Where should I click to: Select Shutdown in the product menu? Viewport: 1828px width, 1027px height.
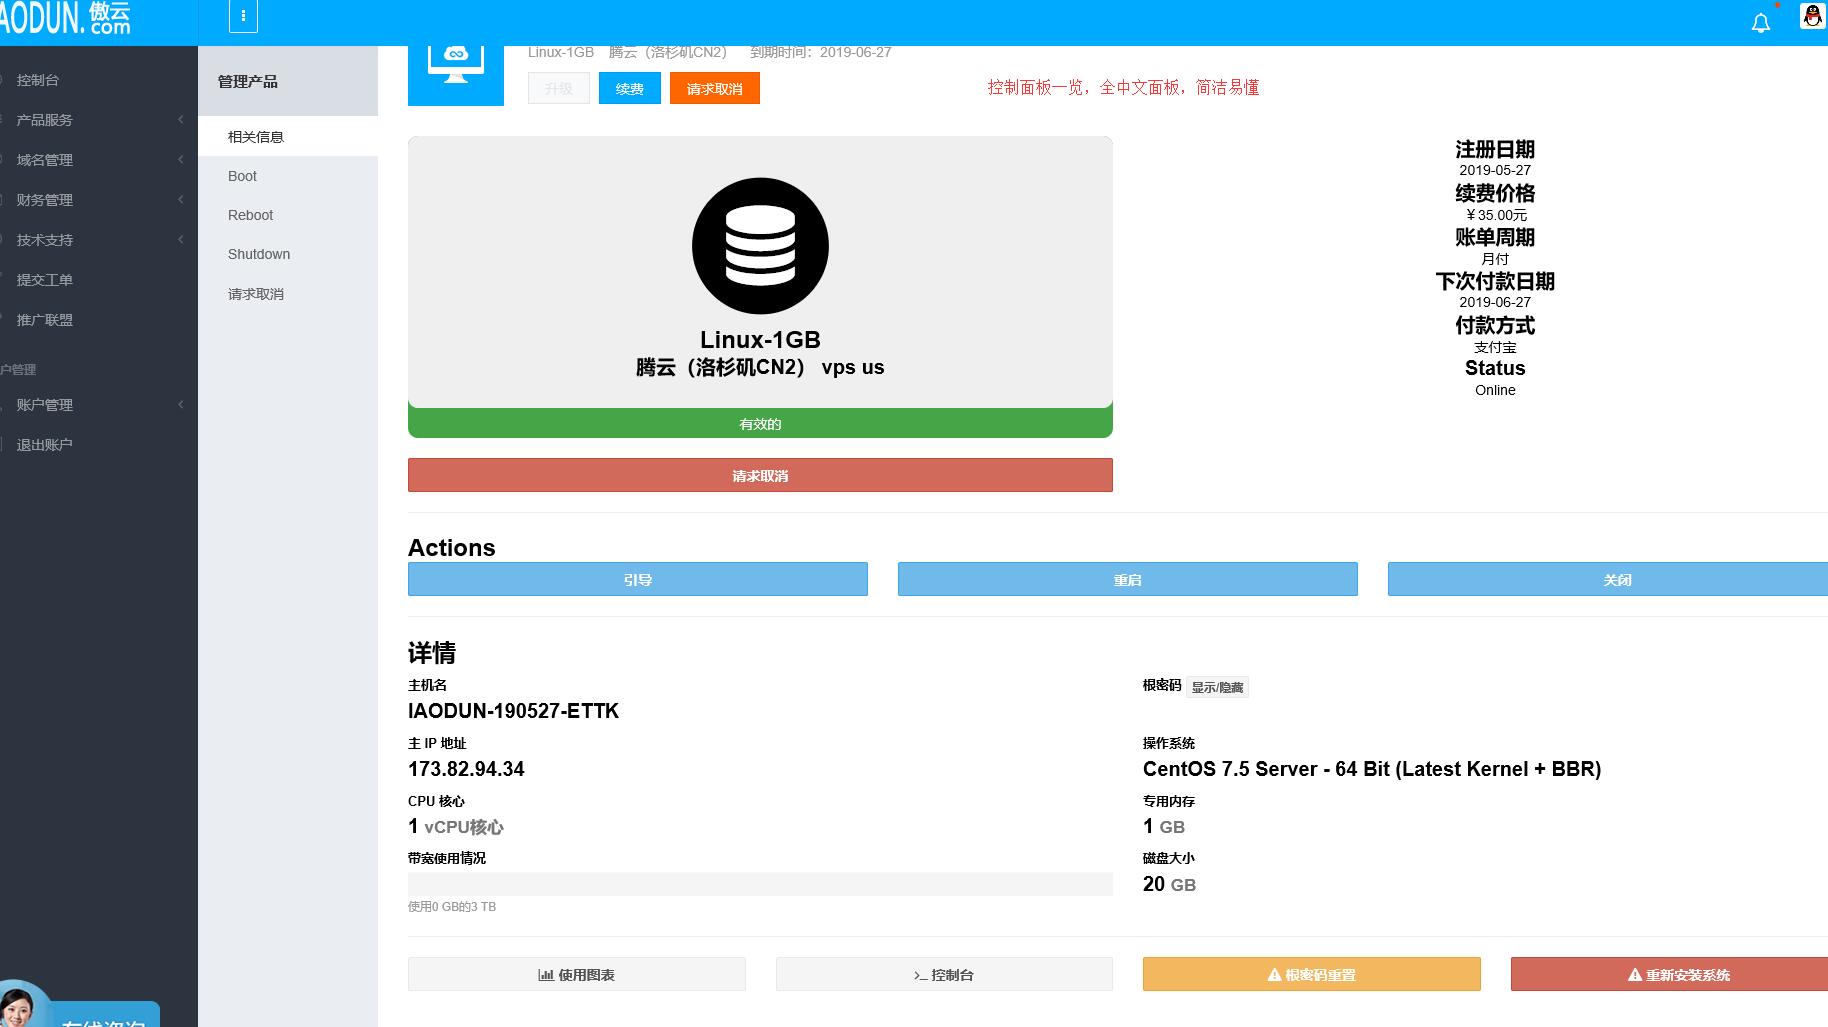(259, 254)
